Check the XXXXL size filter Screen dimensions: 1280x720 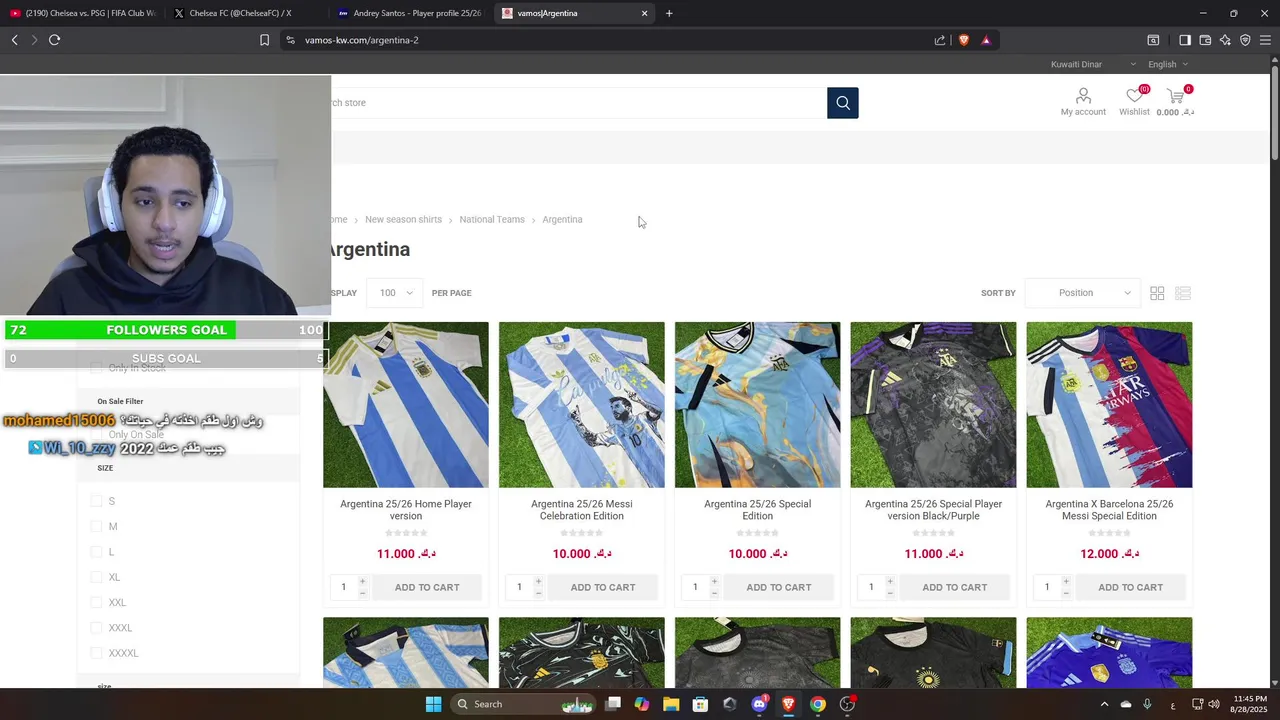[x=97, y=653]
